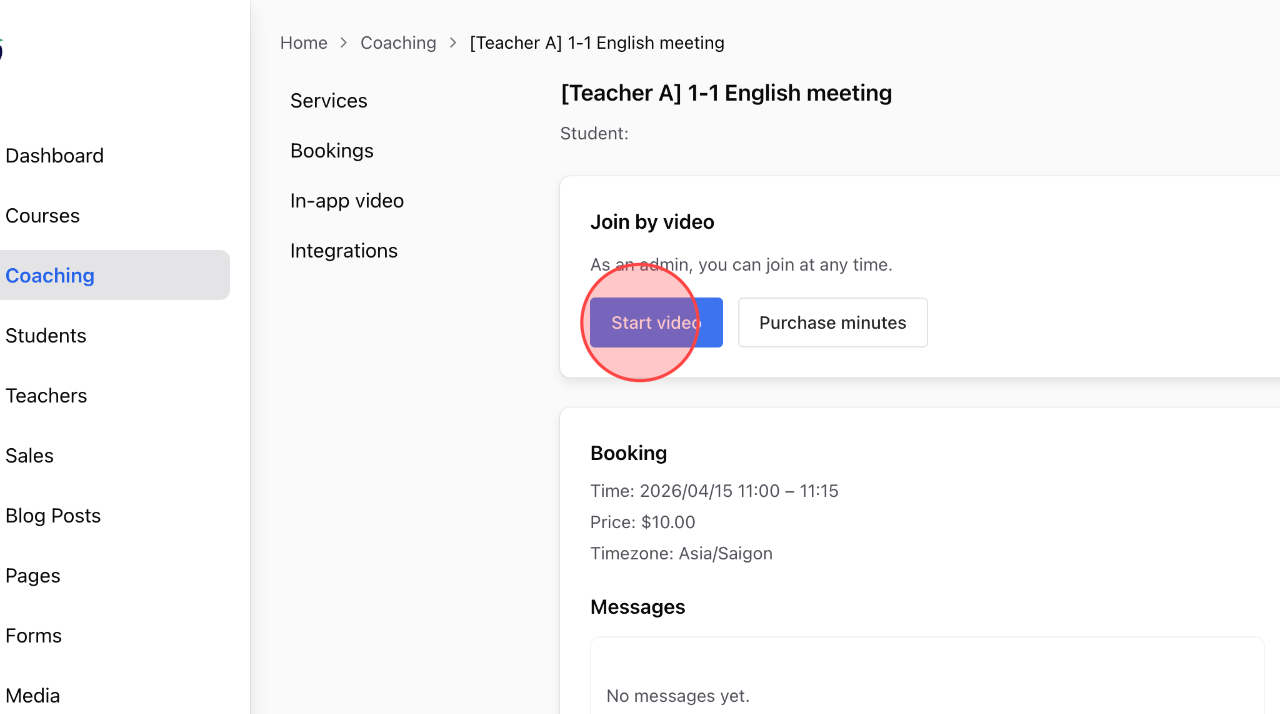Image resolution: width=1280 pixels, height=714 pixels.
Task: Click the Messages section heading
Action: (638, 607)
